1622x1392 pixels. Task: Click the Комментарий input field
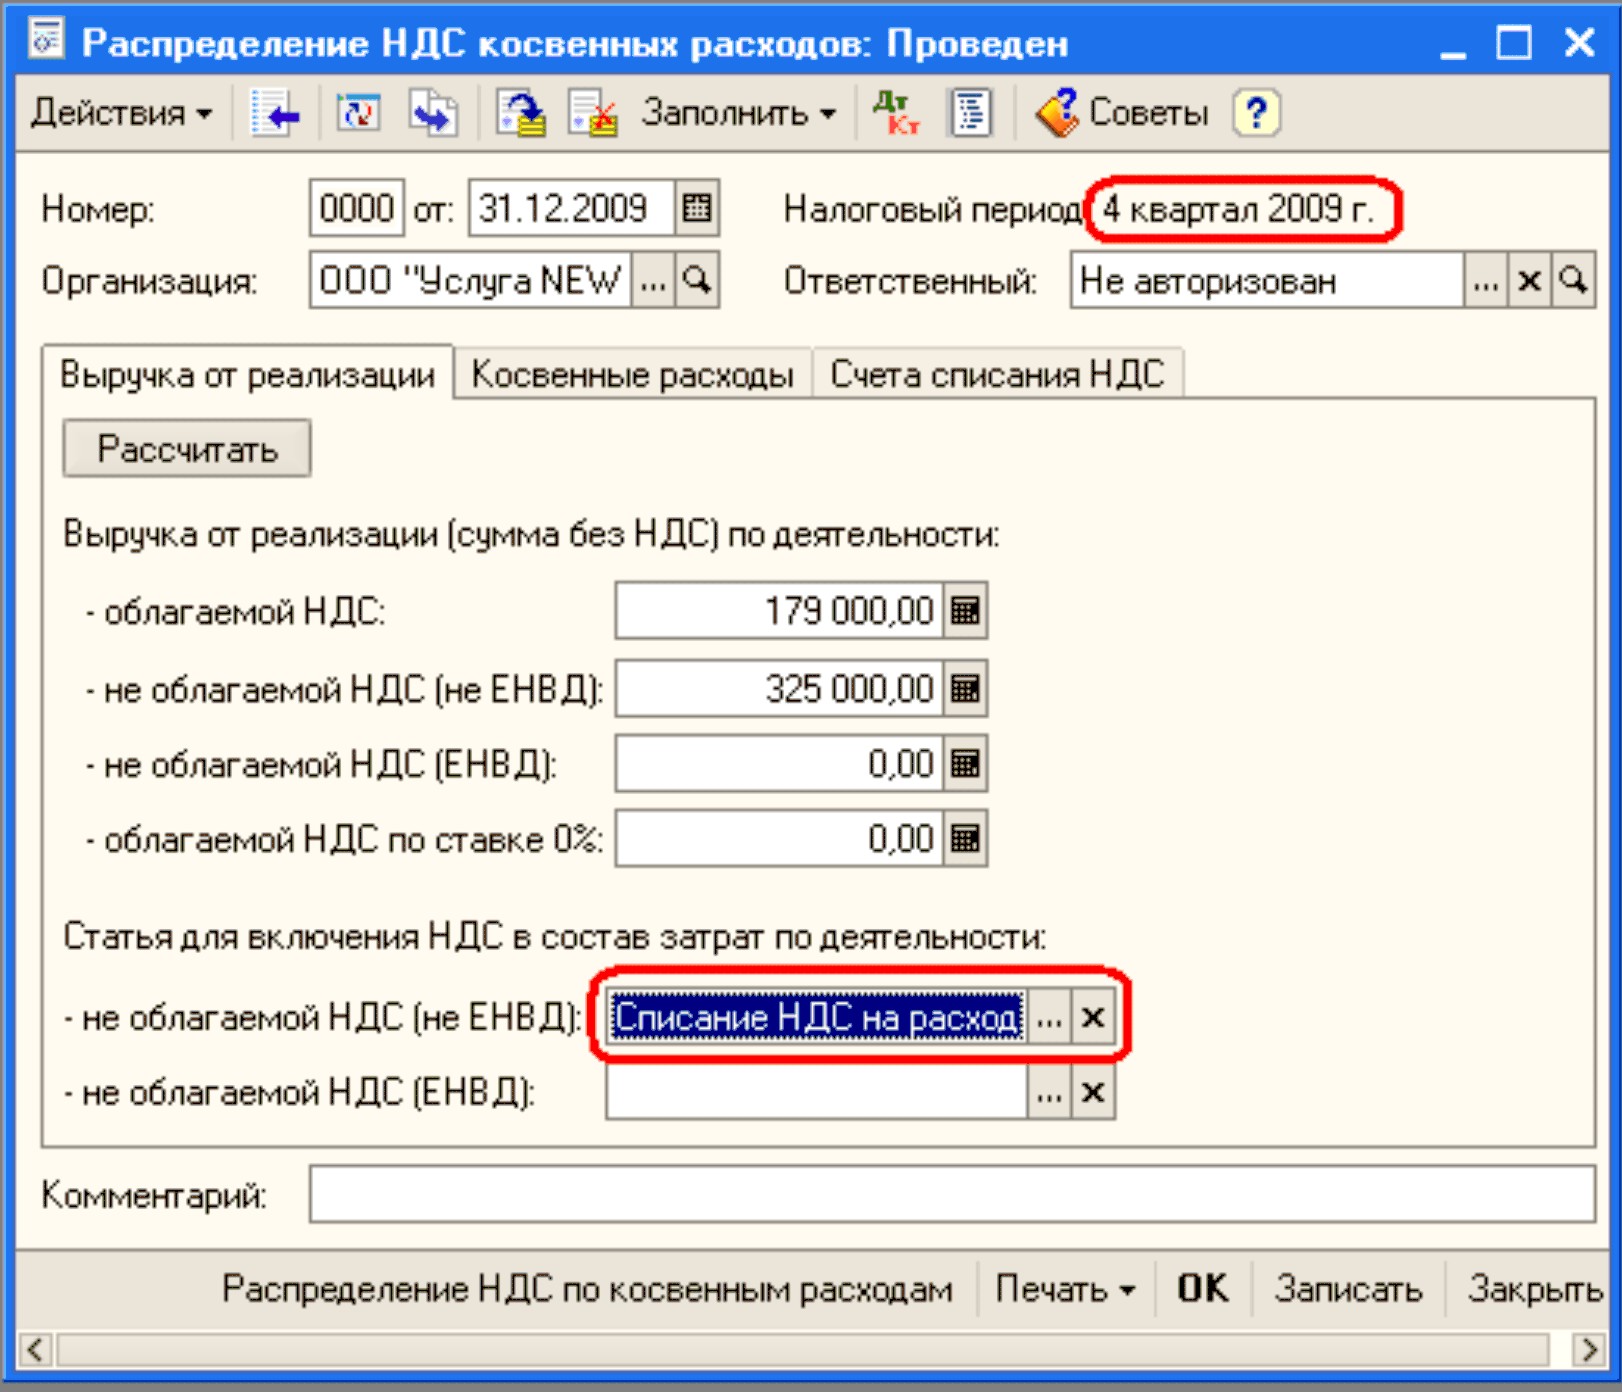tap(952, 1194)
